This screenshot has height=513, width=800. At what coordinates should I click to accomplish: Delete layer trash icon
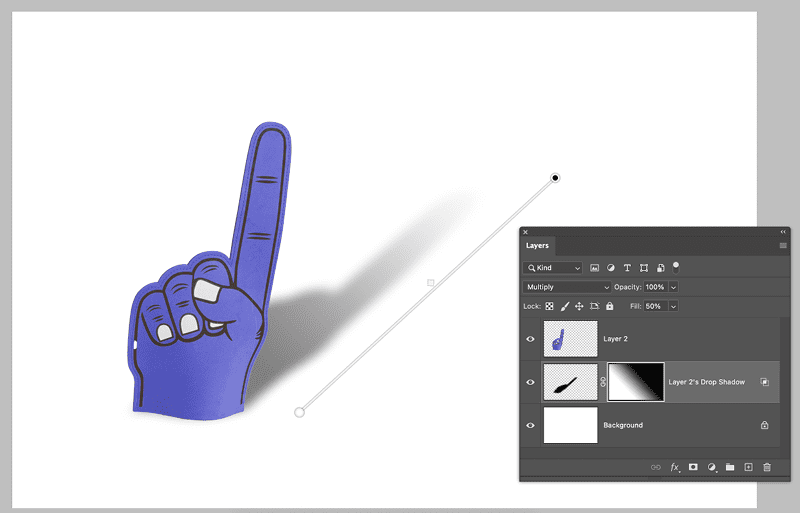click(x=767, y=467)
